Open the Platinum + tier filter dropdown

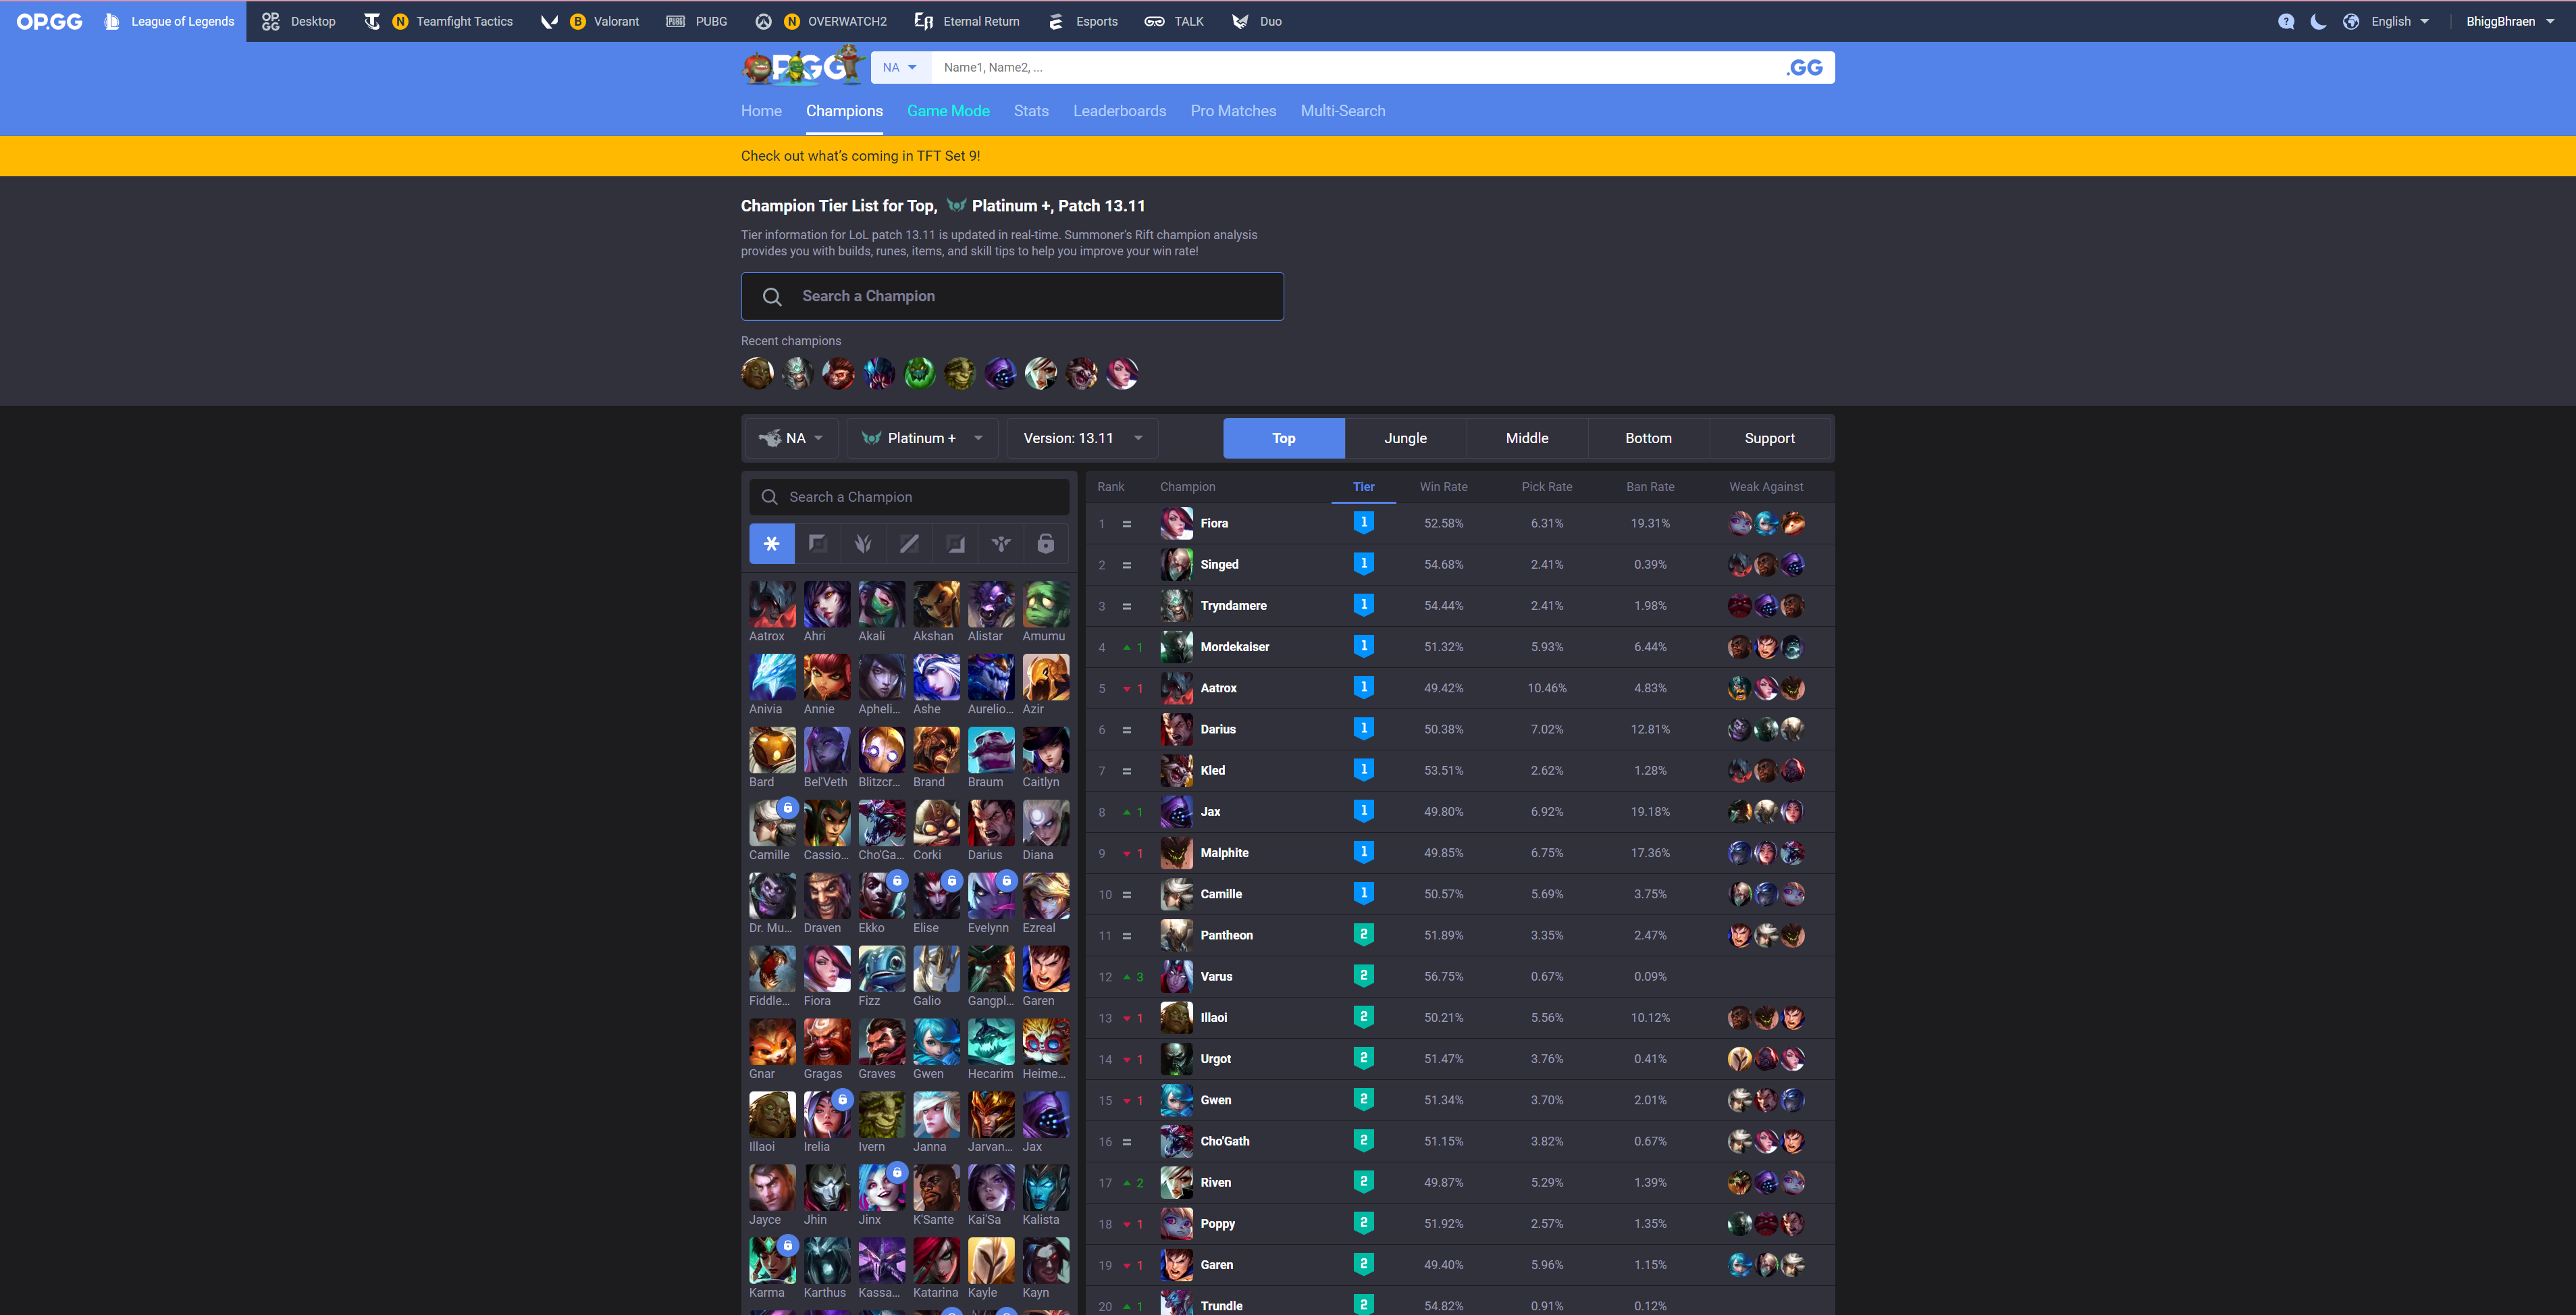coord(922,438)
